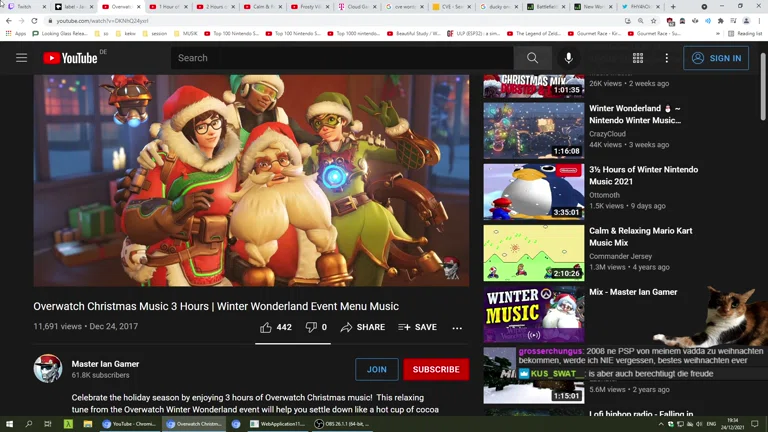Open the session bookmarks folder
The width and height of the screenshot is (768, 432).
[155, 33]
